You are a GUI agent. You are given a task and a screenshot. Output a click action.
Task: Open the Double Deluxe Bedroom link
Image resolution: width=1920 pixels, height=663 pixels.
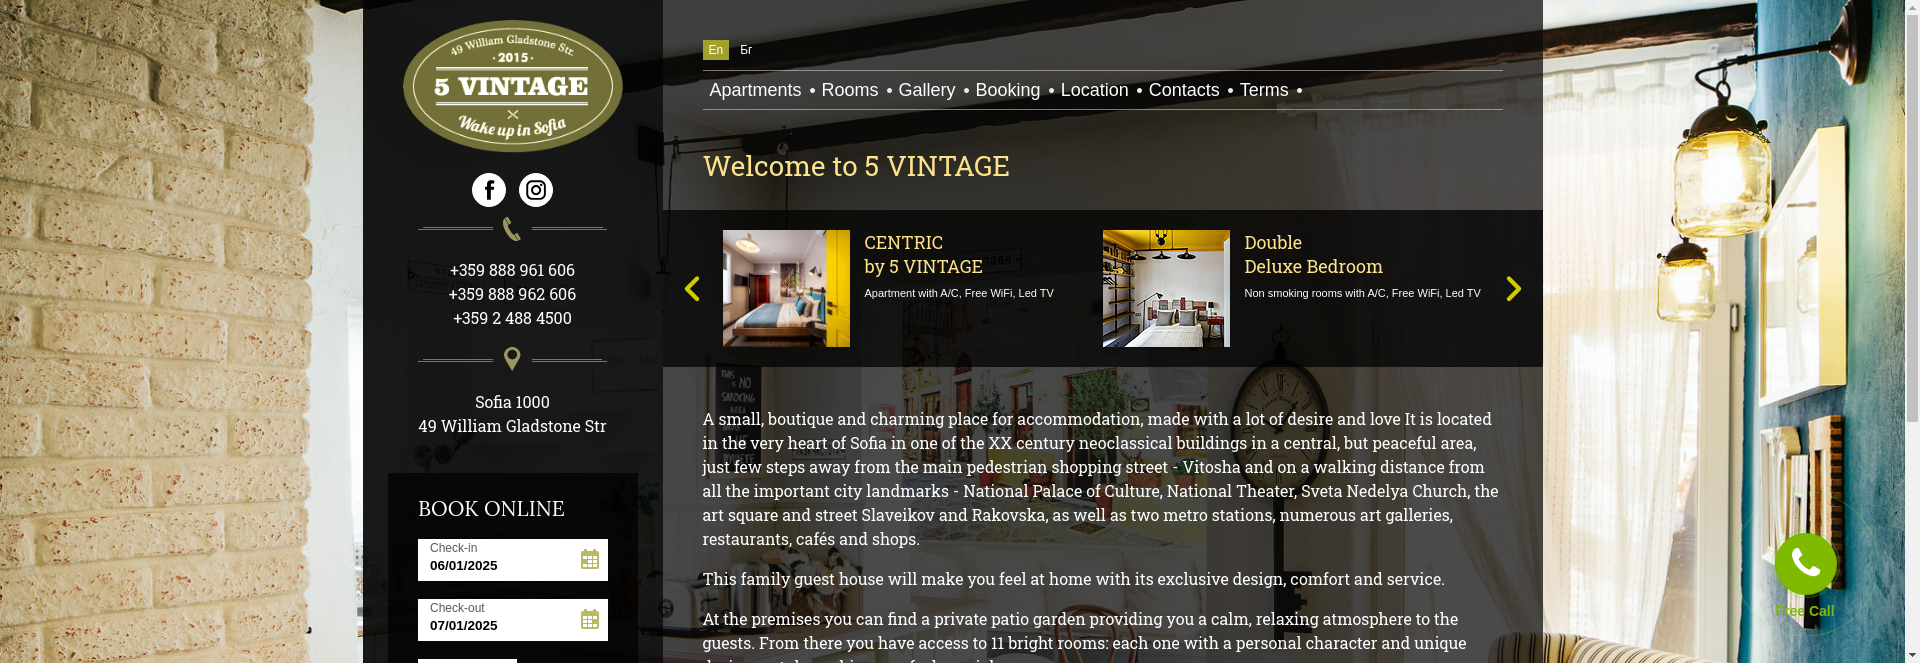click(1313, 255)
